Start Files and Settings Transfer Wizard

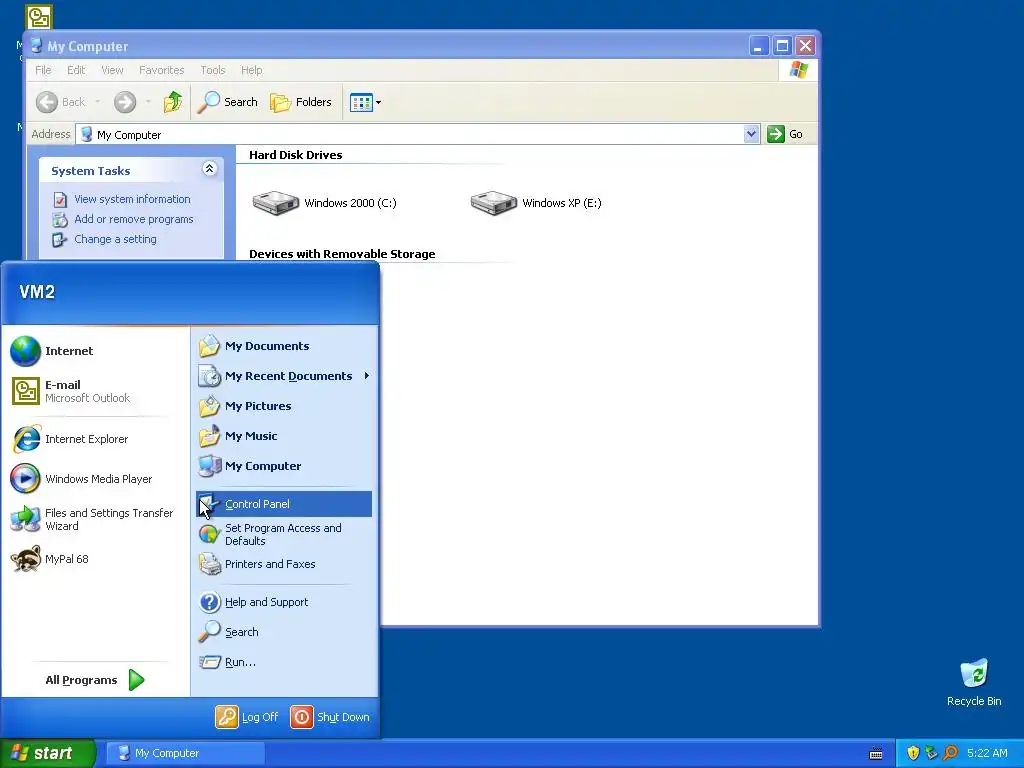tap(92, 519)
